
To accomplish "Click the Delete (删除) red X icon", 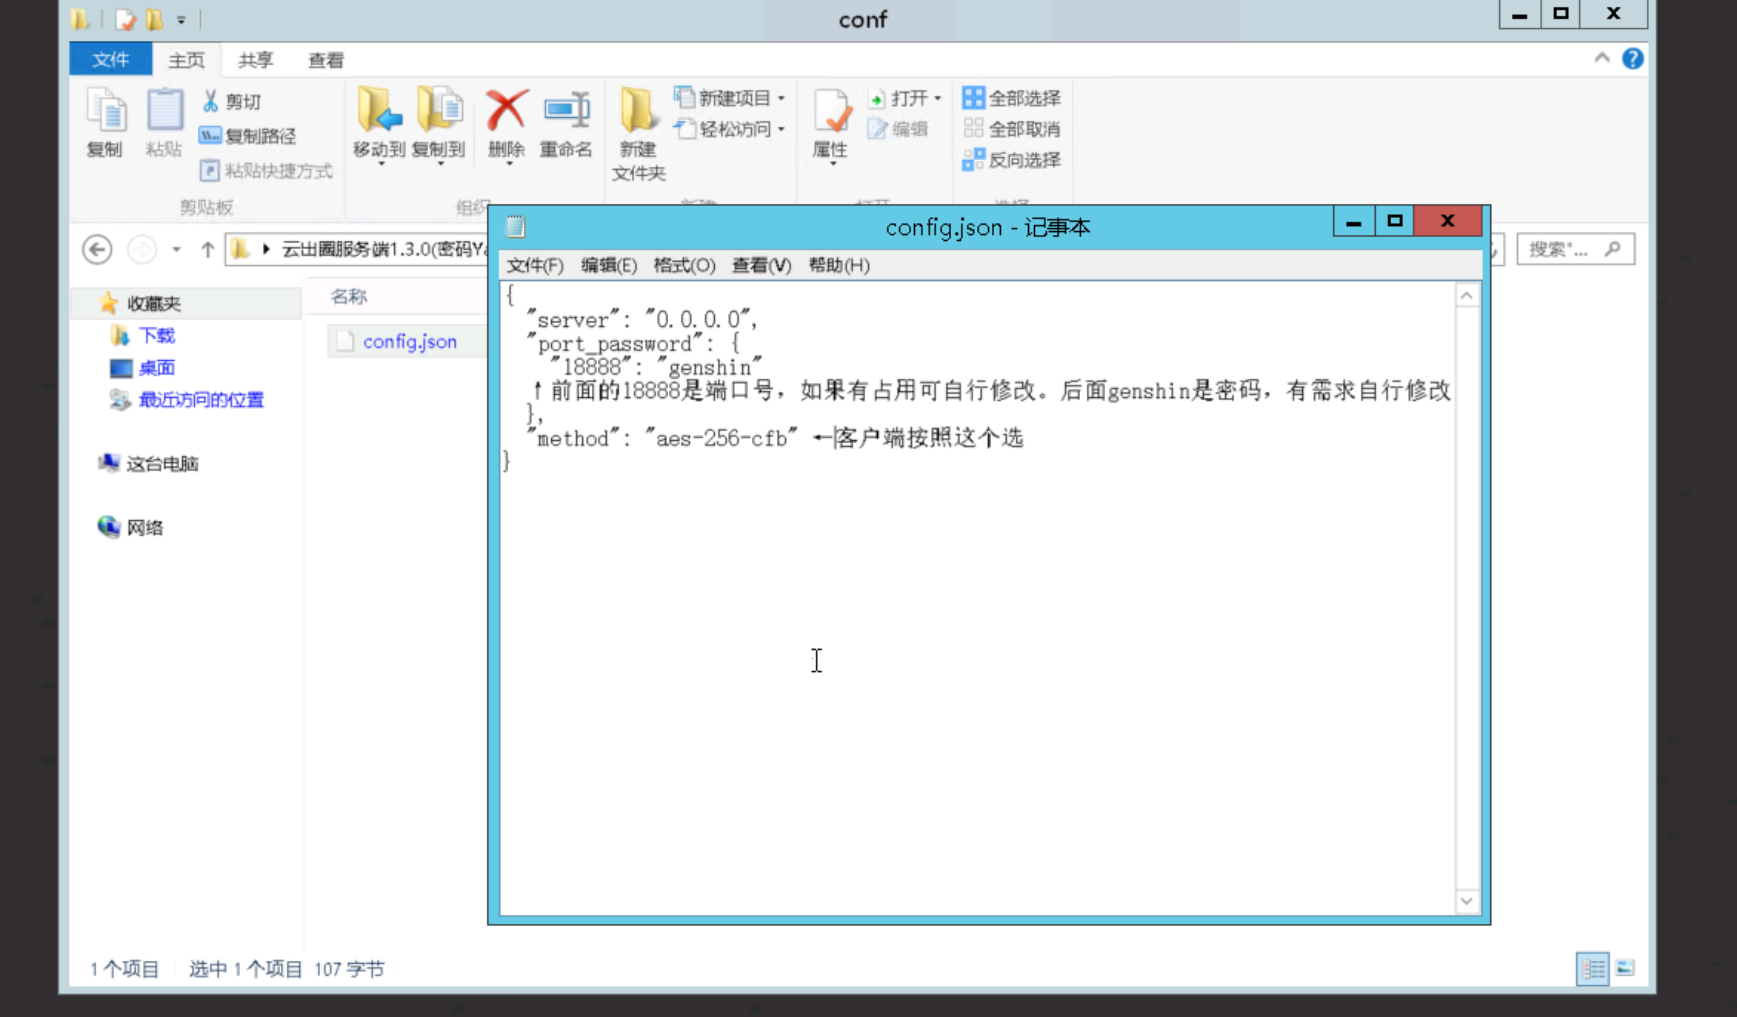I will (506, 122).
